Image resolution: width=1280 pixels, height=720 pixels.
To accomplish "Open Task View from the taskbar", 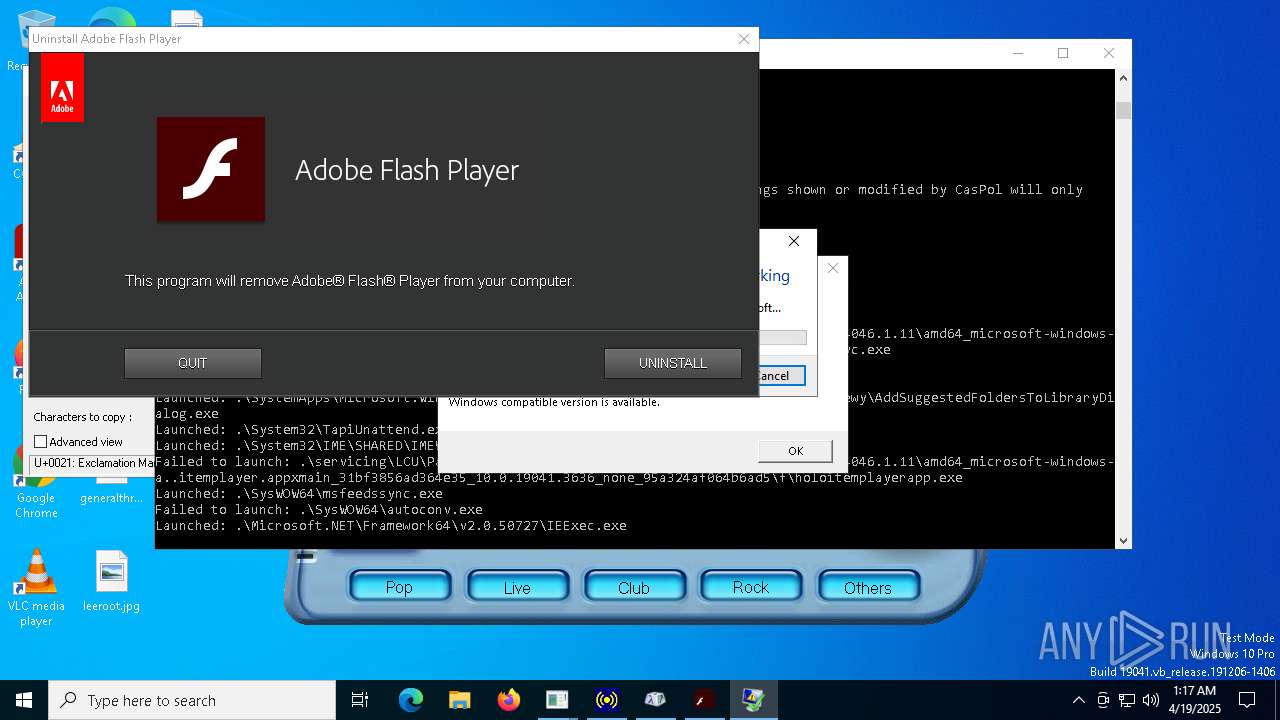I will (x=360, y=700).
